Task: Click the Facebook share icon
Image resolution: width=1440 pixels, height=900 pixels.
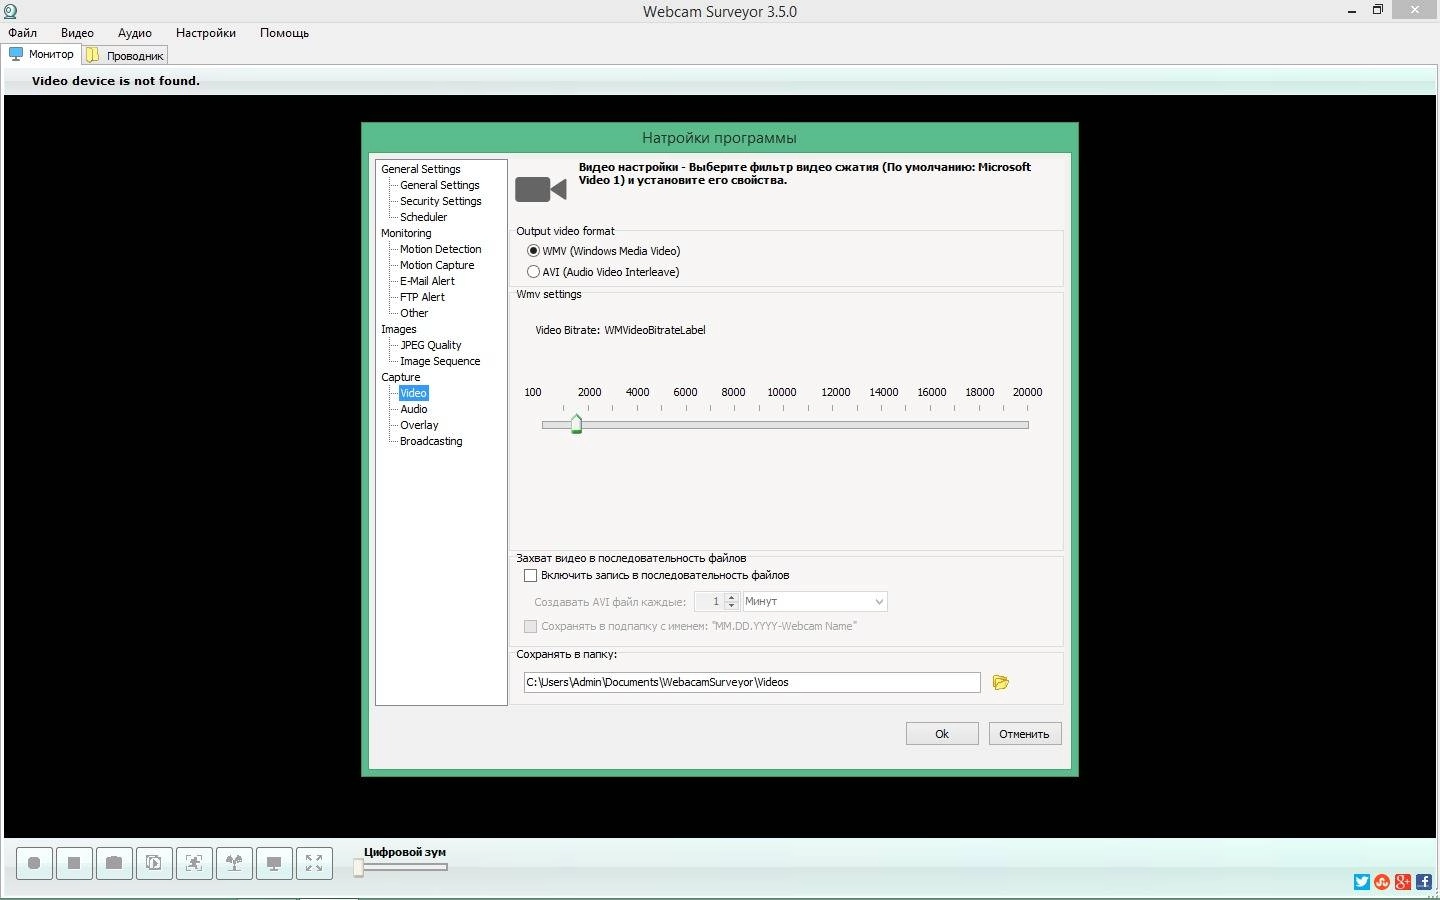Action: [x=1423, y=882]
